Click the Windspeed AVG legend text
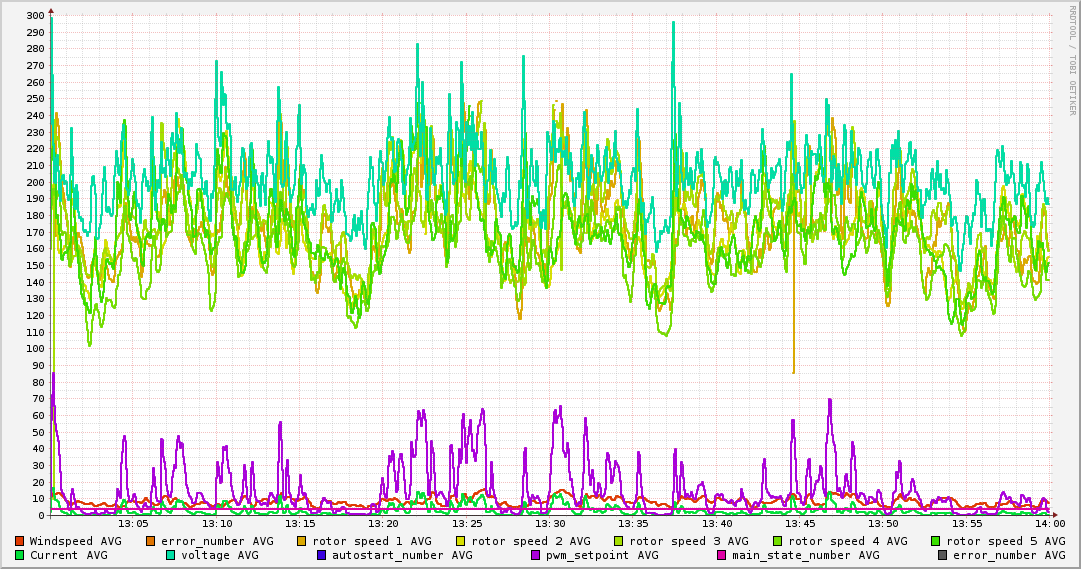1081x569 pixels. (x=75, y=541)
